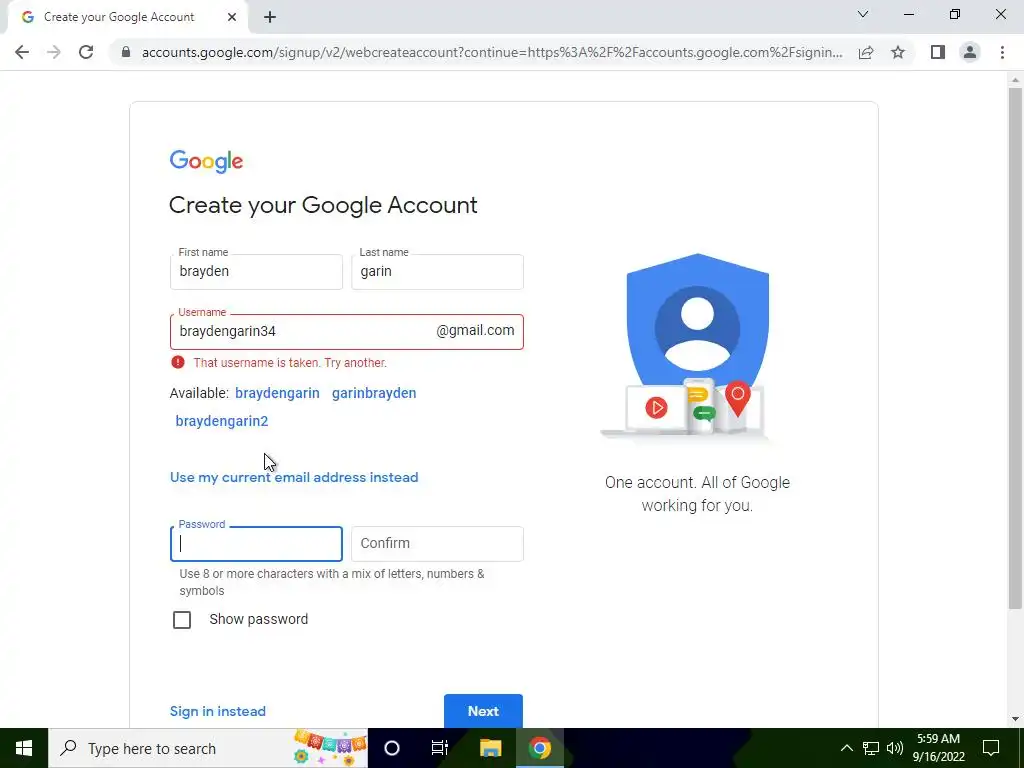Viewport: 1024px width, 768px height.
Task: Show hidden system tray icons
Action: click(846, 748)
